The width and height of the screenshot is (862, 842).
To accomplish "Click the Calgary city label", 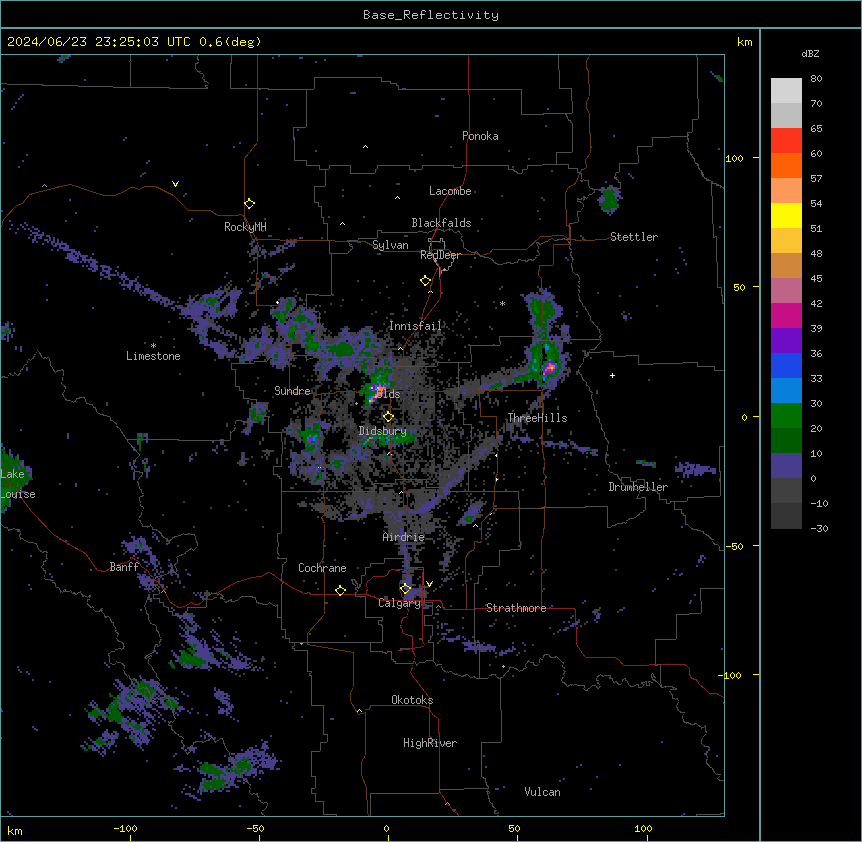I will point(399,603).
